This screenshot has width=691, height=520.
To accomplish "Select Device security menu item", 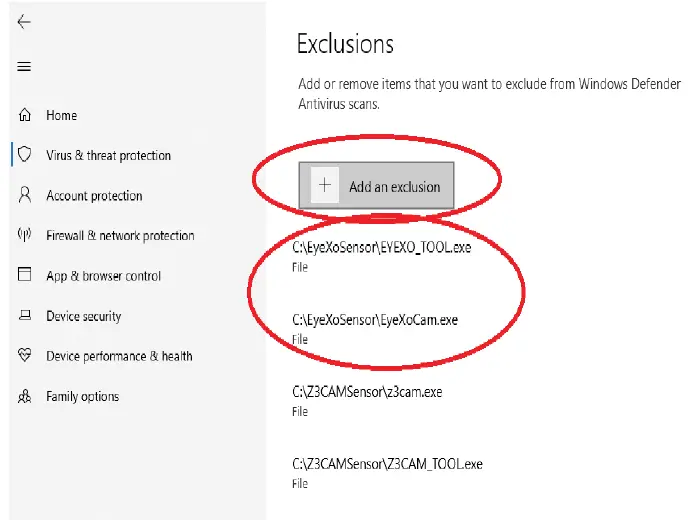I will coord(83,317).
